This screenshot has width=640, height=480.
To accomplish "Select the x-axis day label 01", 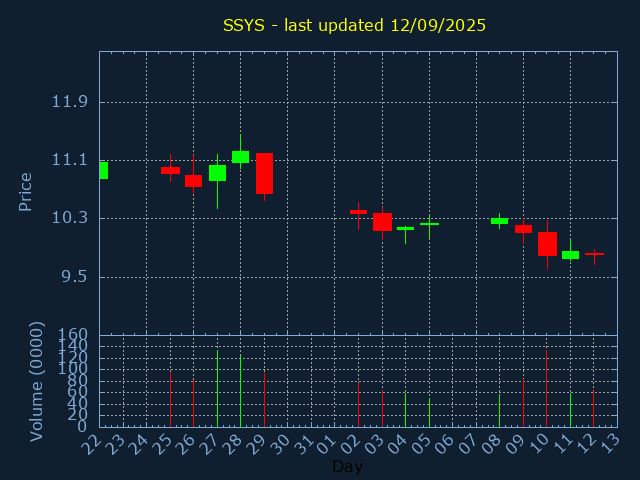I will tap(327, 445).
